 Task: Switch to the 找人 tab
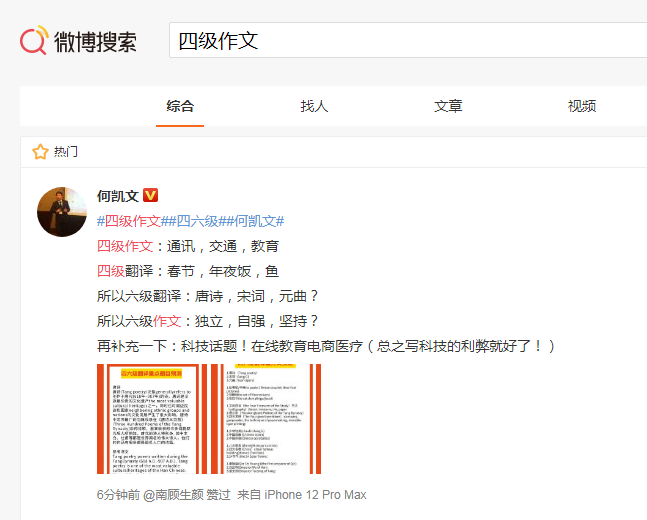pyautogui.click(x=314, y=106)
